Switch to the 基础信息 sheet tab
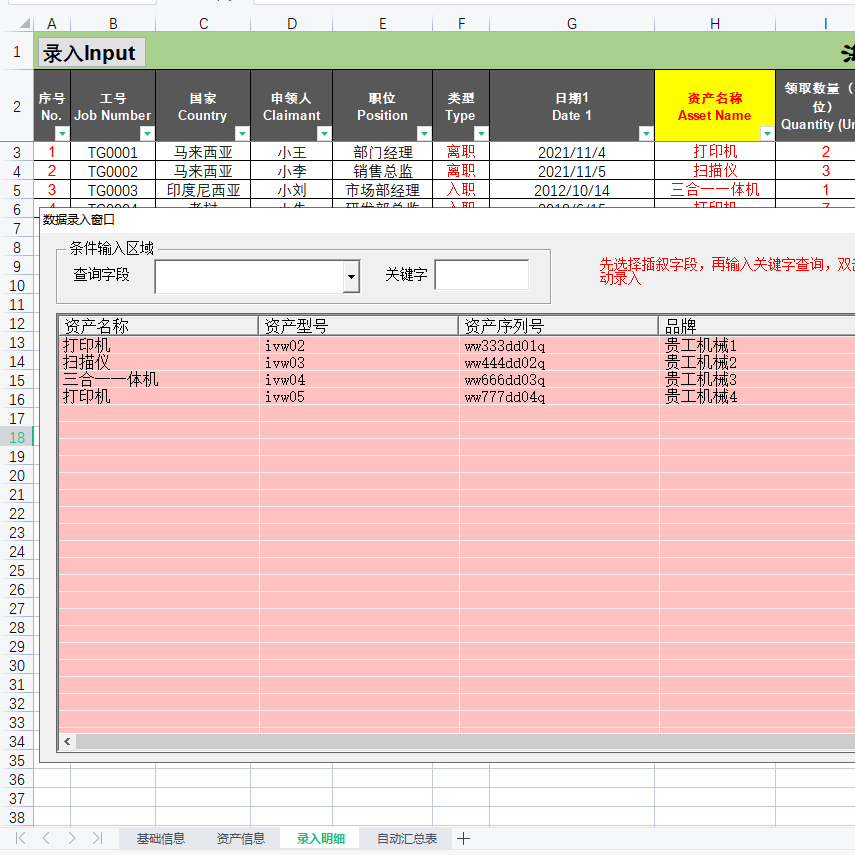 [x=160, y=839]
